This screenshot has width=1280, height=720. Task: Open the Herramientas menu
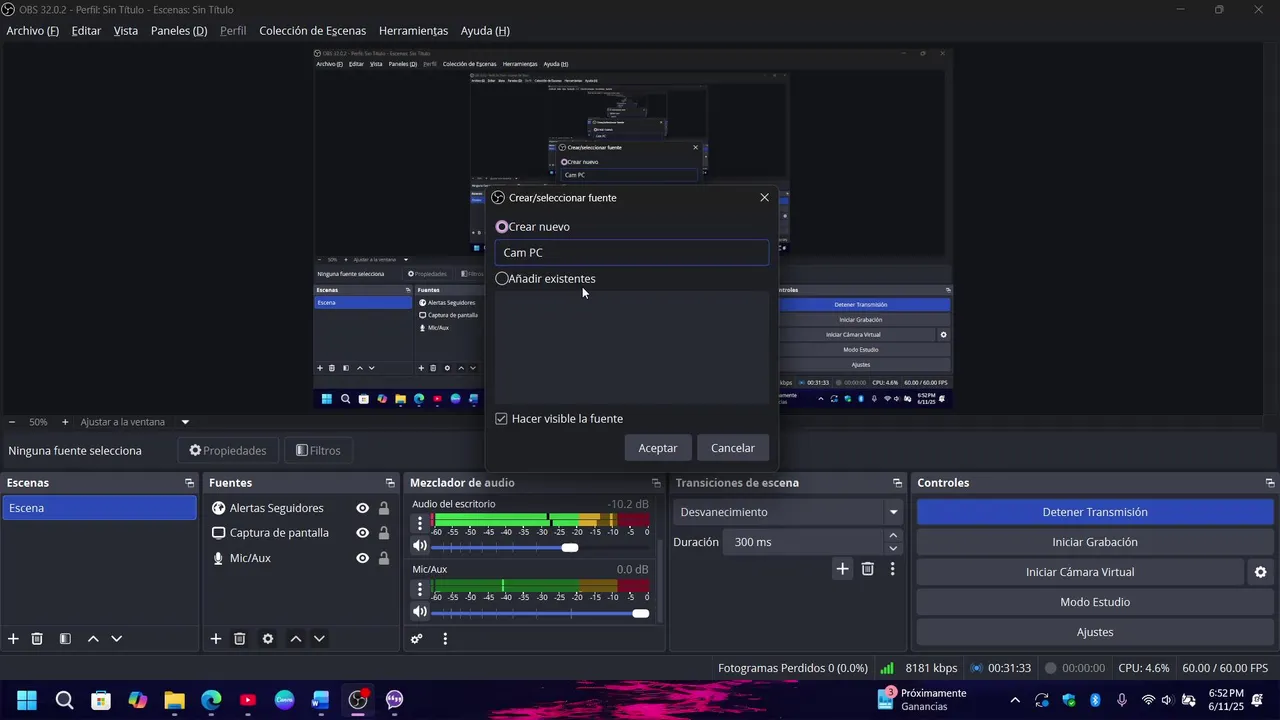point(413,31)
